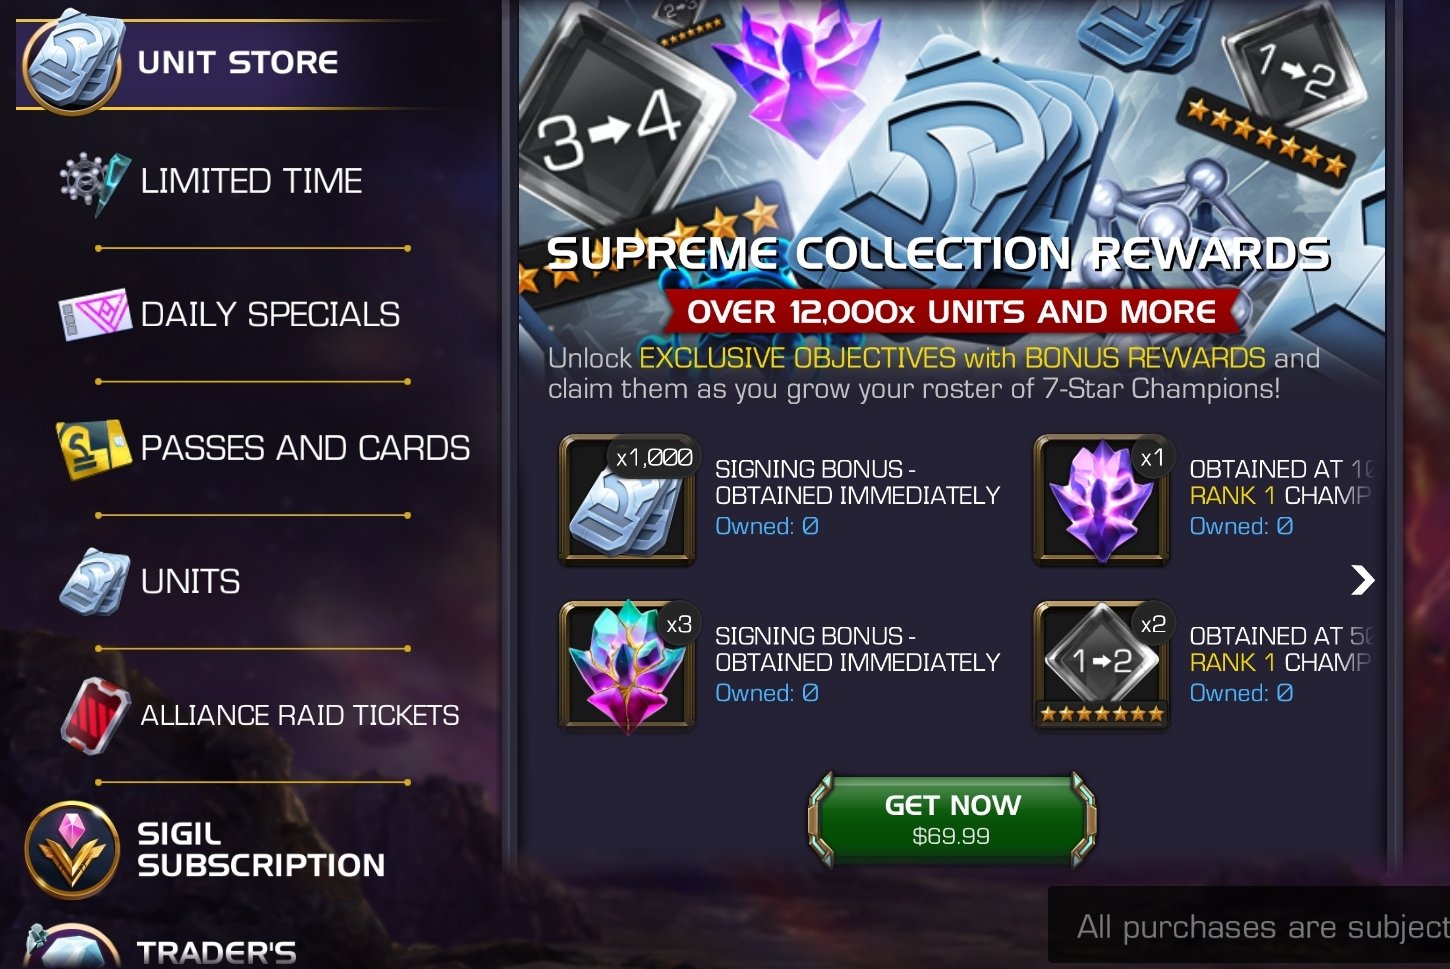Tap the x2 rank 1→2 gem reward icon
Viewport: 1450px width, 969px height.
click(1101, 666)
